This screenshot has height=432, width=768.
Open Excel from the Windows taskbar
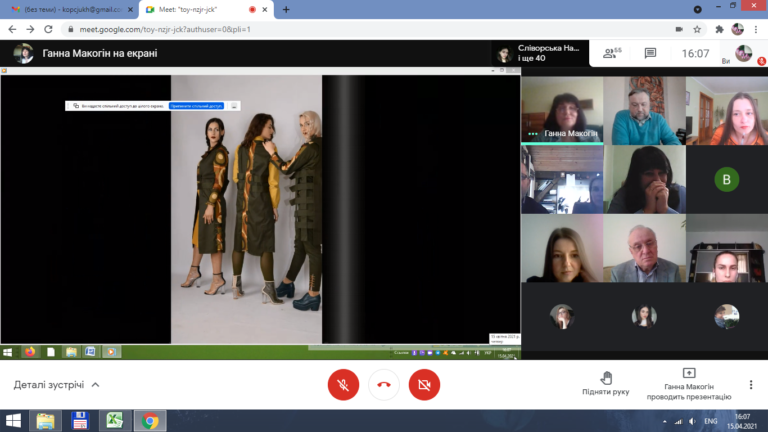coord(115,421)
